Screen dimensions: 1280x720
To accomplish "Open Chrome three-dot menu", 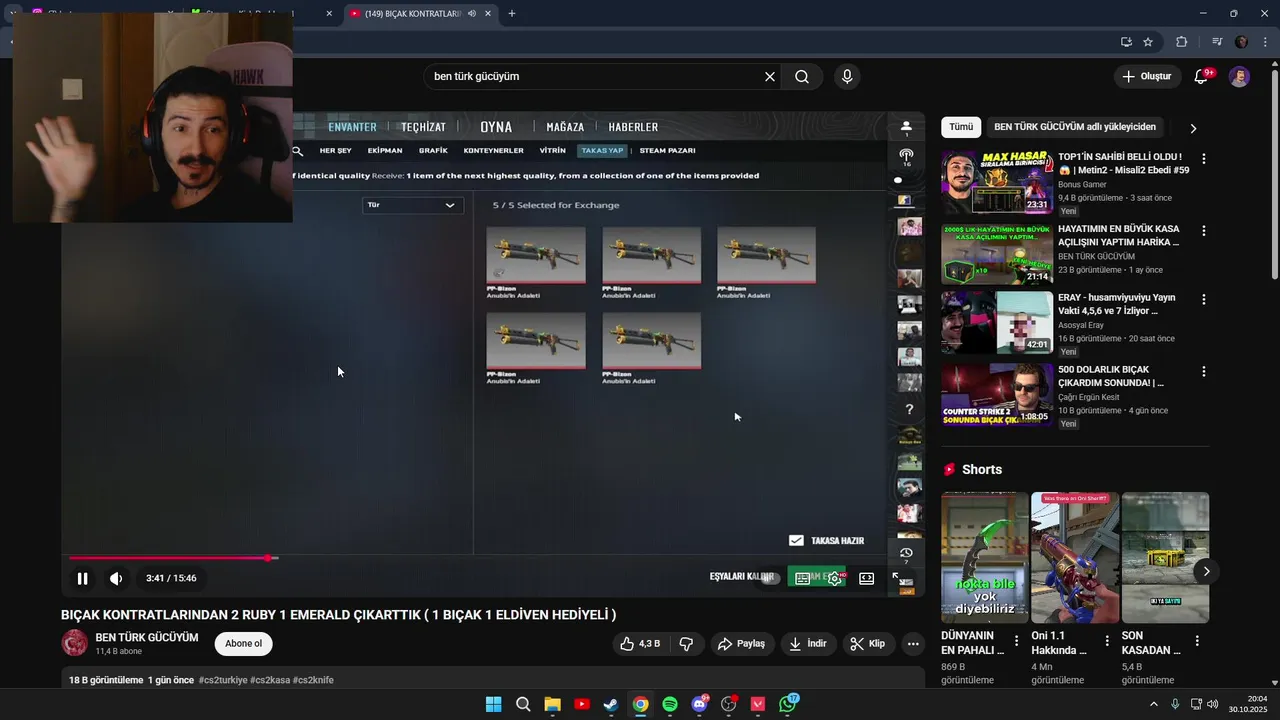I will click(x=1266, y=42).
